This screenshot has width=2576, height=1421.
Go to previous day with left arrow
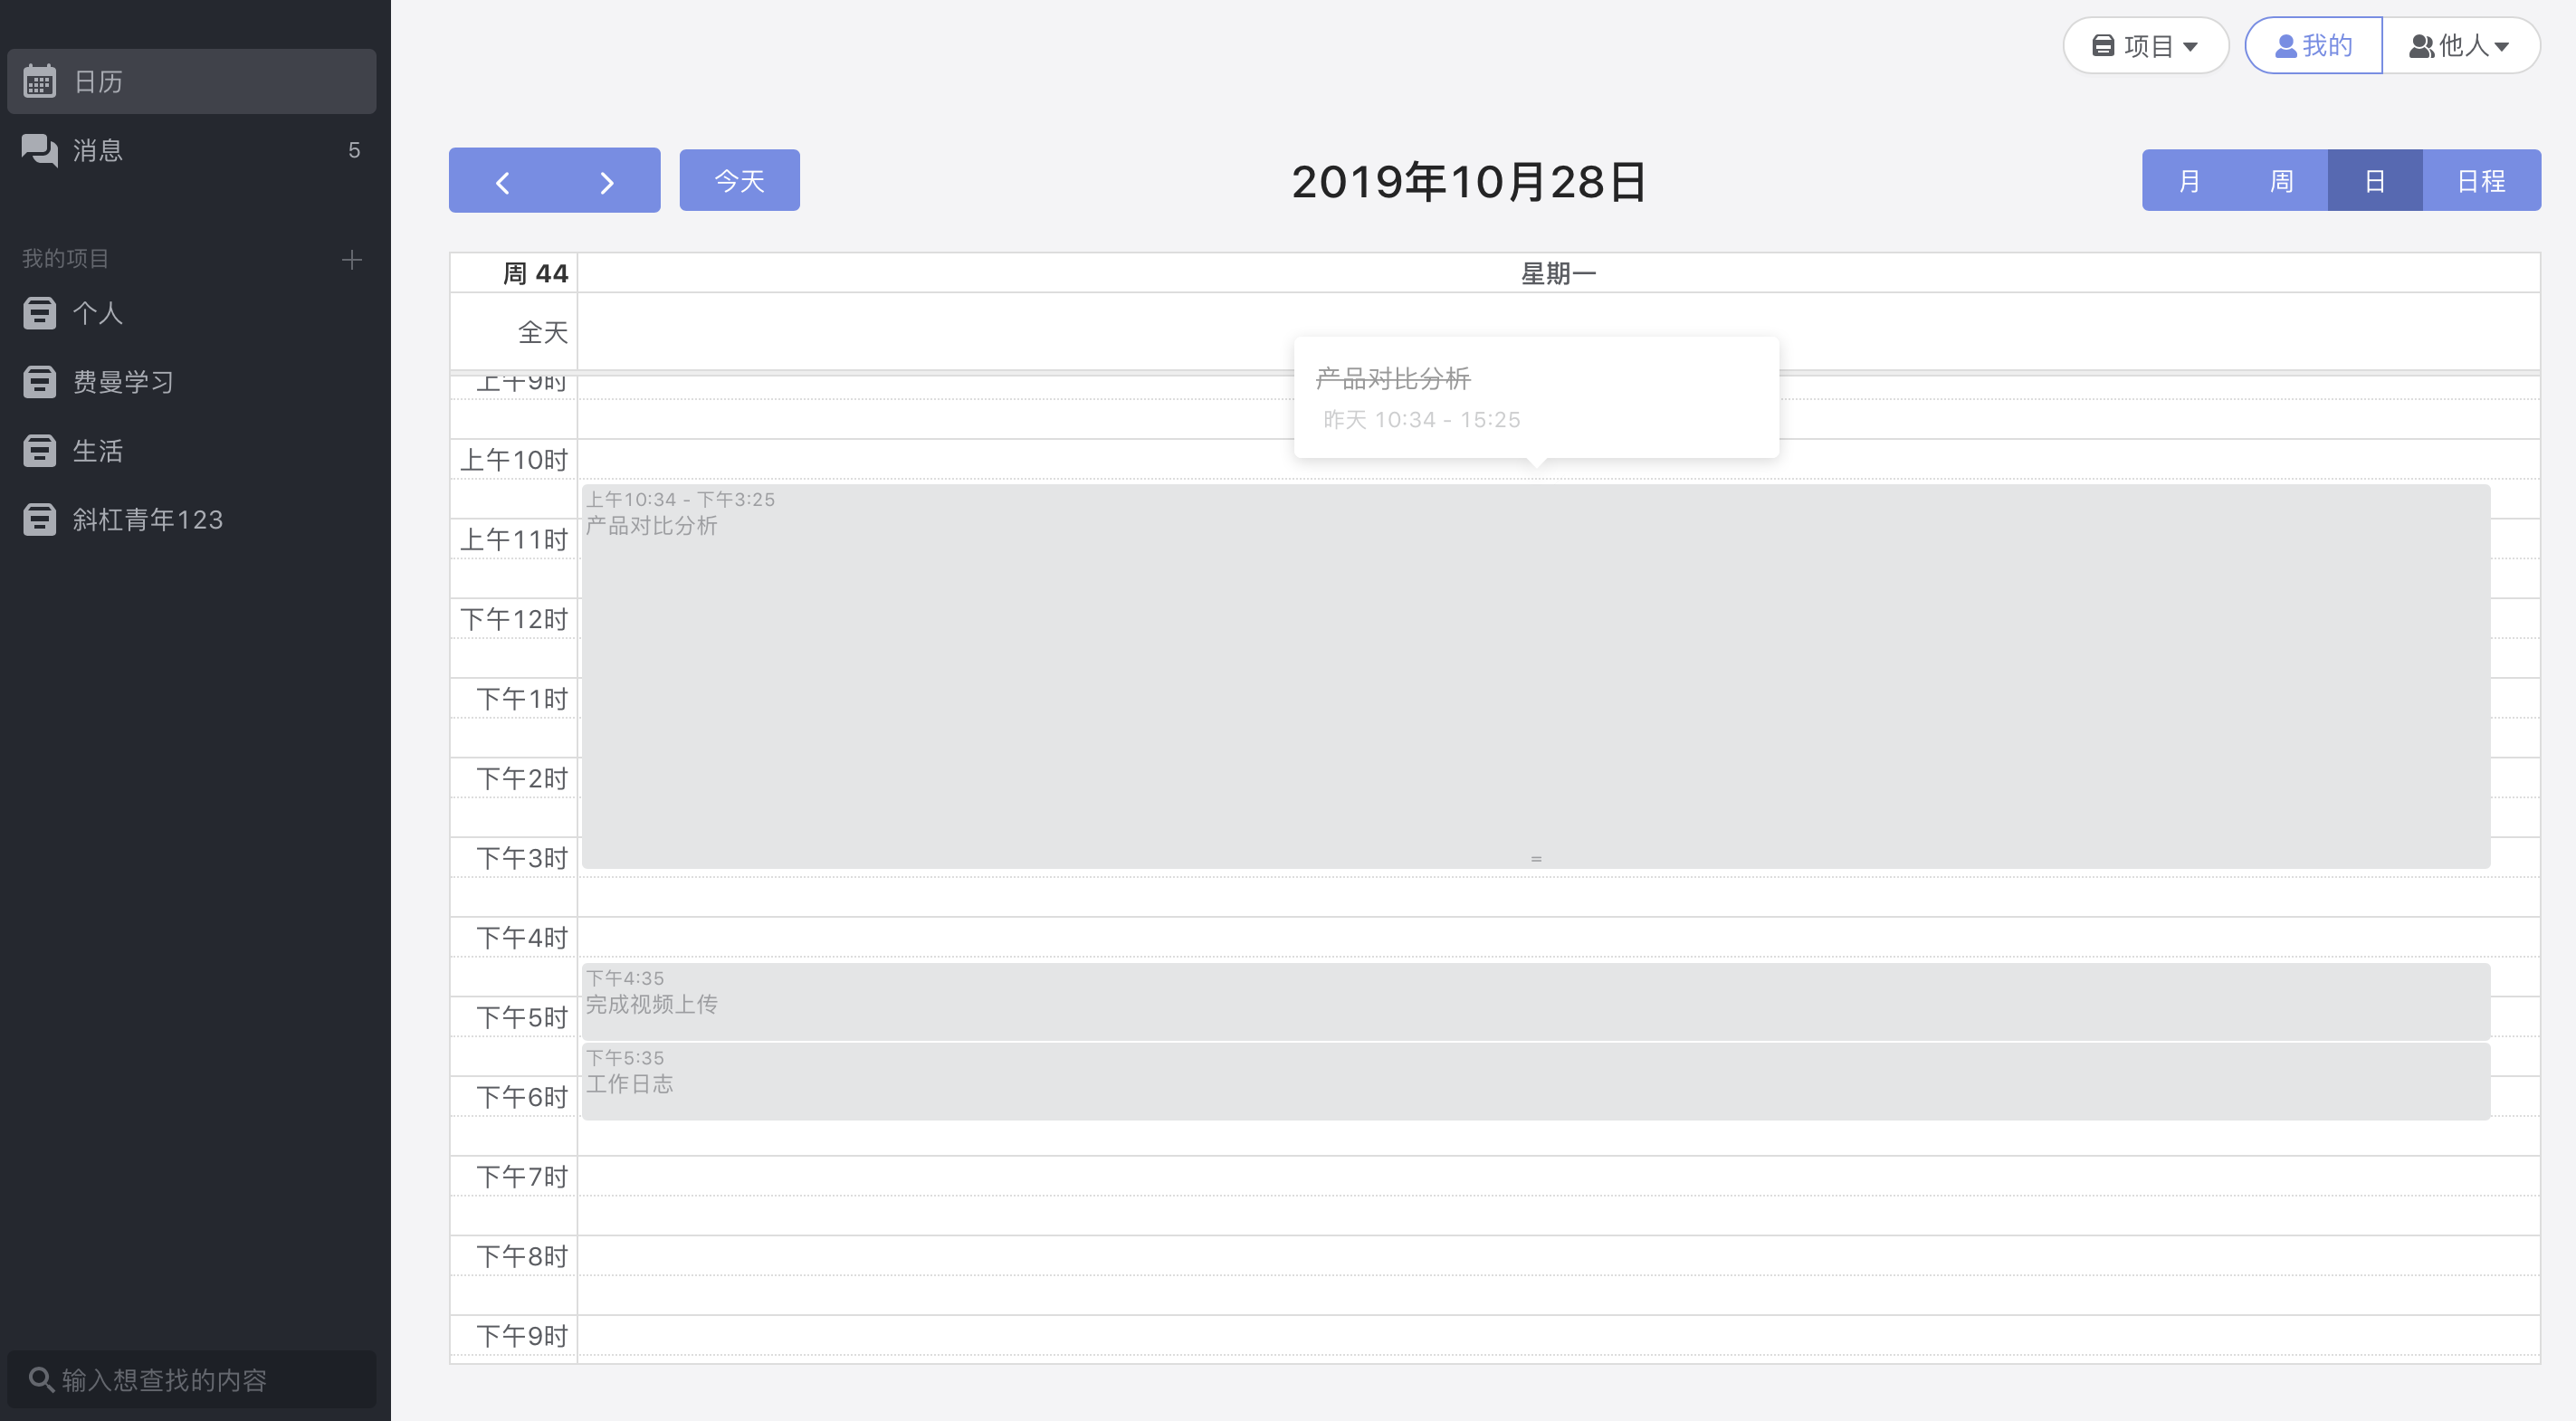[x=502, y=182]
